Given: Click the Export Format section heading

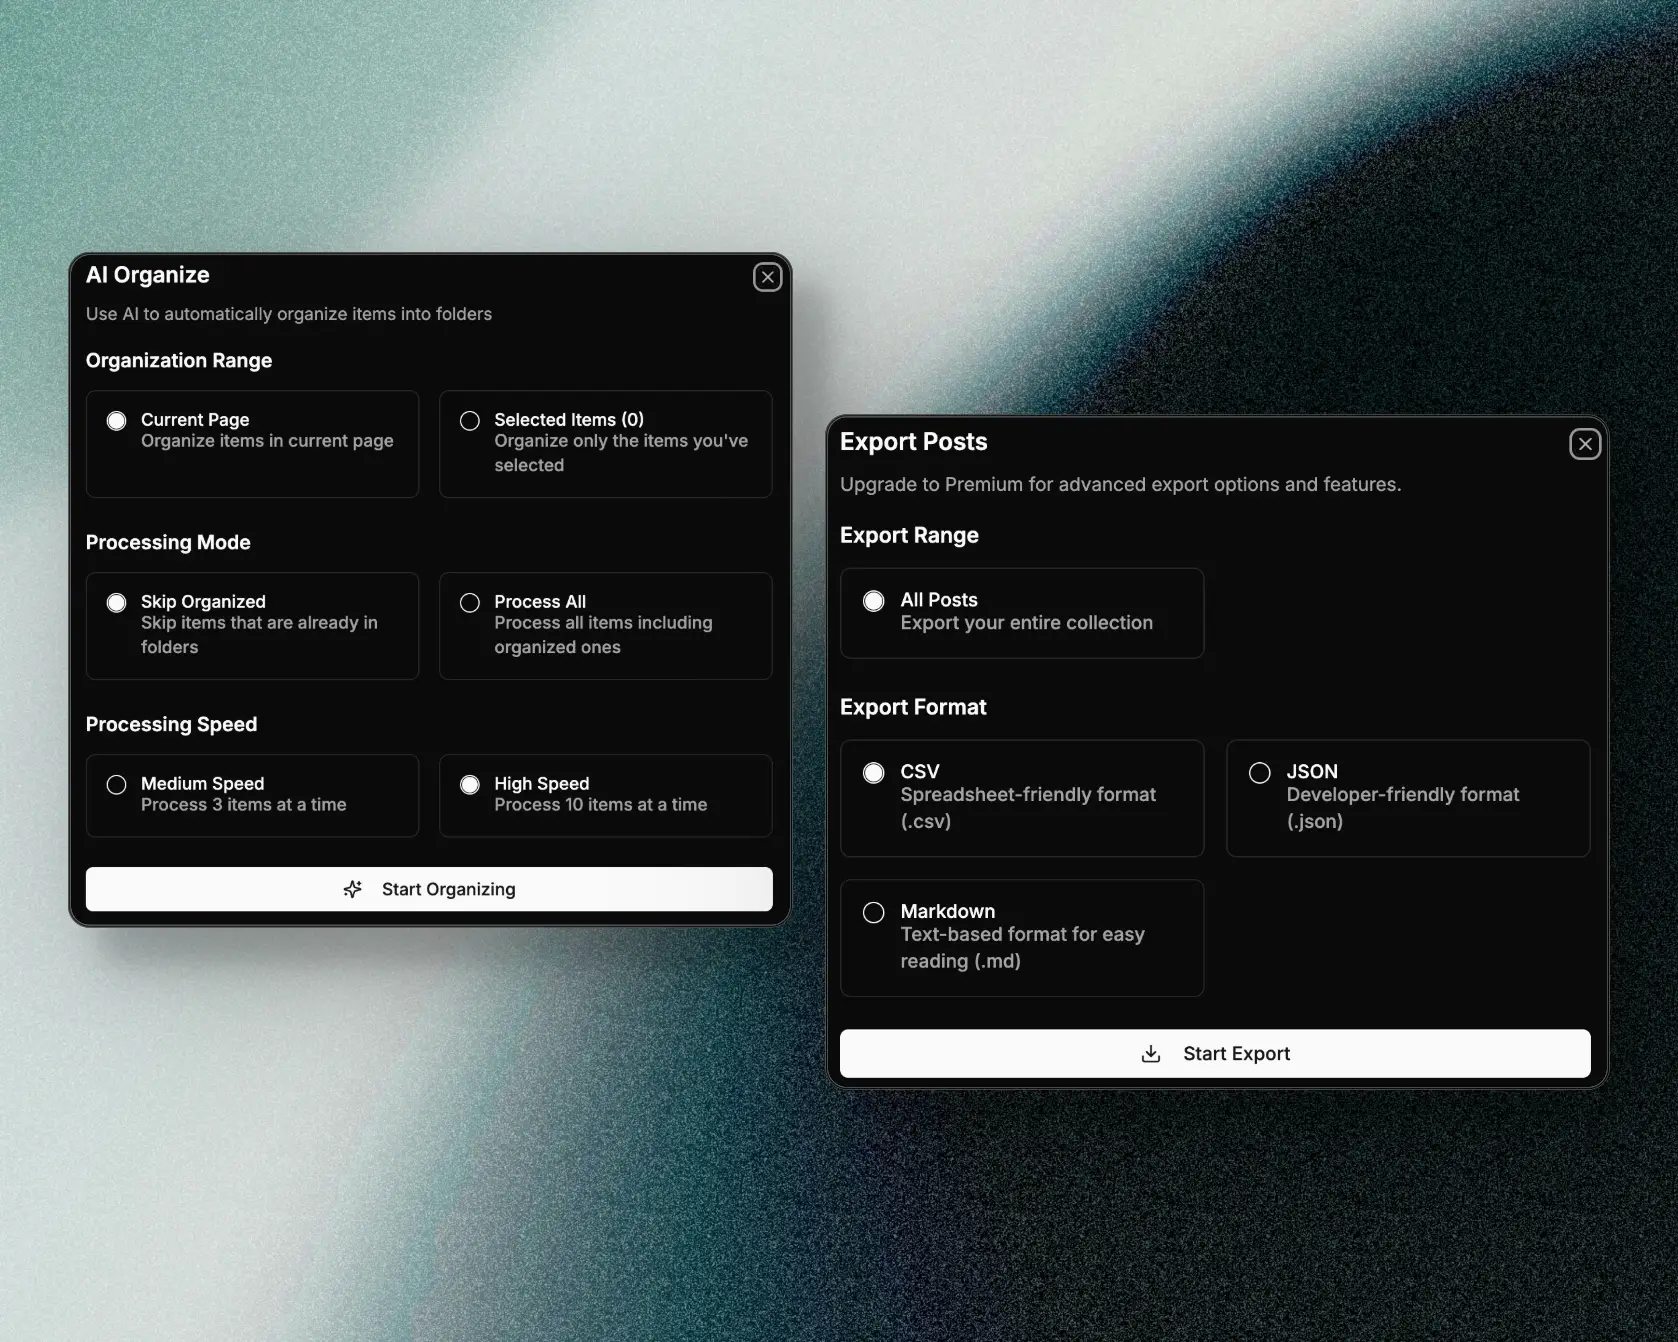Looking at the screenshot, I should 913,707.
